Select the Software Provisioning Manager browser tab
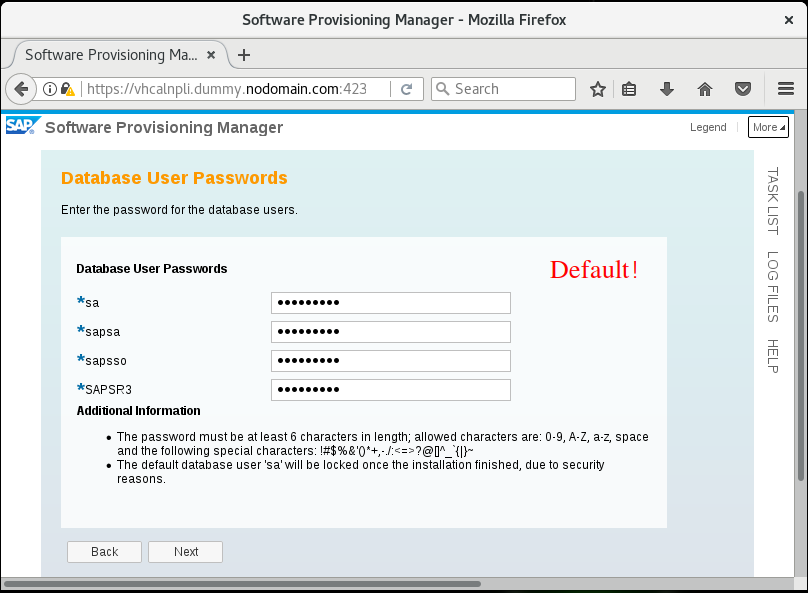 [120, 55]
